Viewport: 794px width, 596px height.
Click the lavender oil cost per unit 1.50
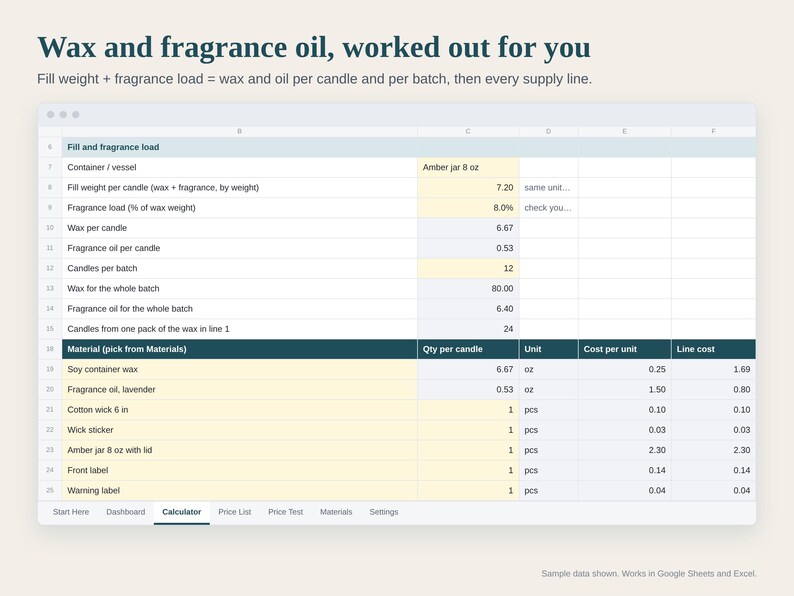(x=625, y=389)
